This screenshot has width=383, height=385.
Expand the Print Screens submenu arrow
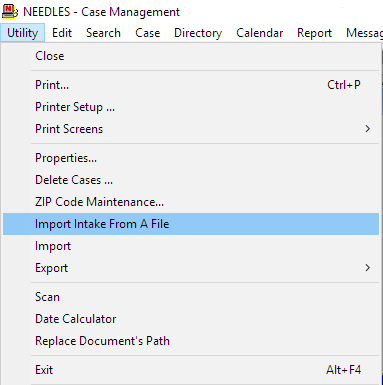click(x=367, y=129)
